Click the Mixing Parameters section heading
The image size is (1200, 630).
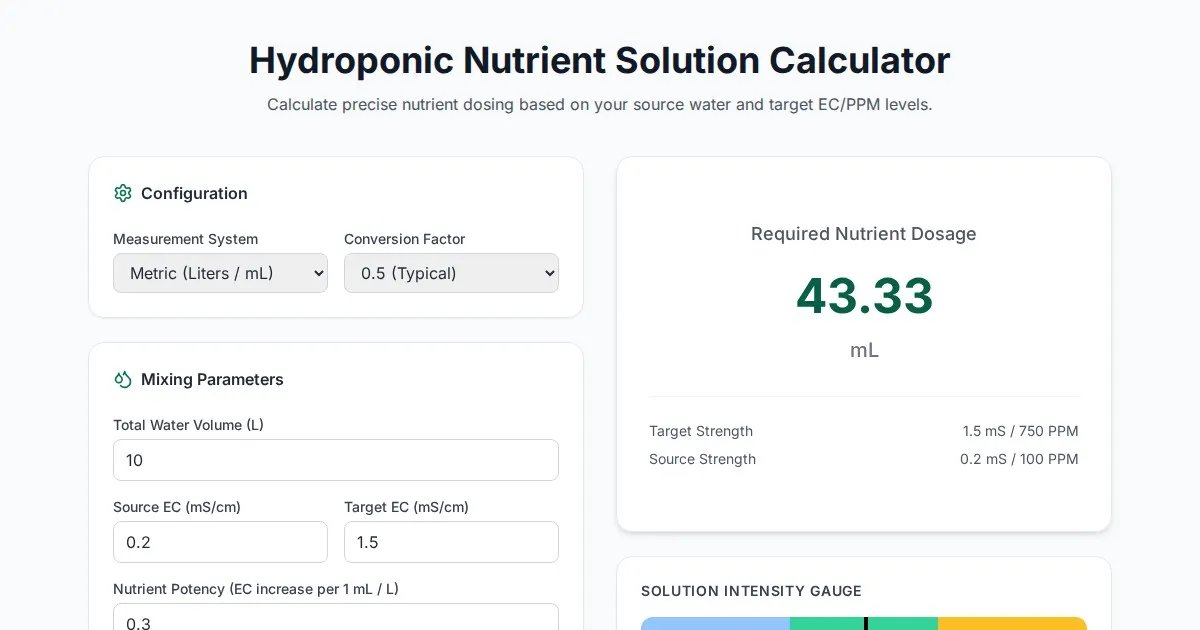tap(212, 379)
